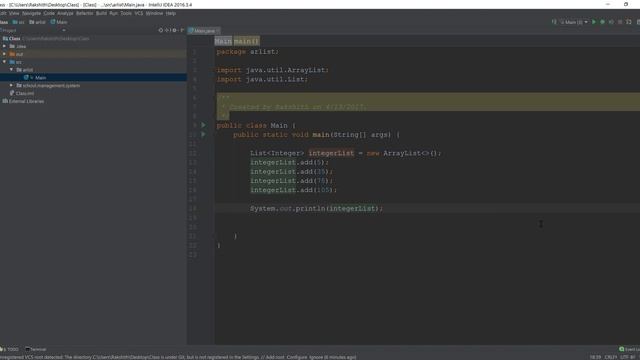Place the cursor on the System.out.println line
This screenshot has height=360, width=640.
click(x=316, y=209)
